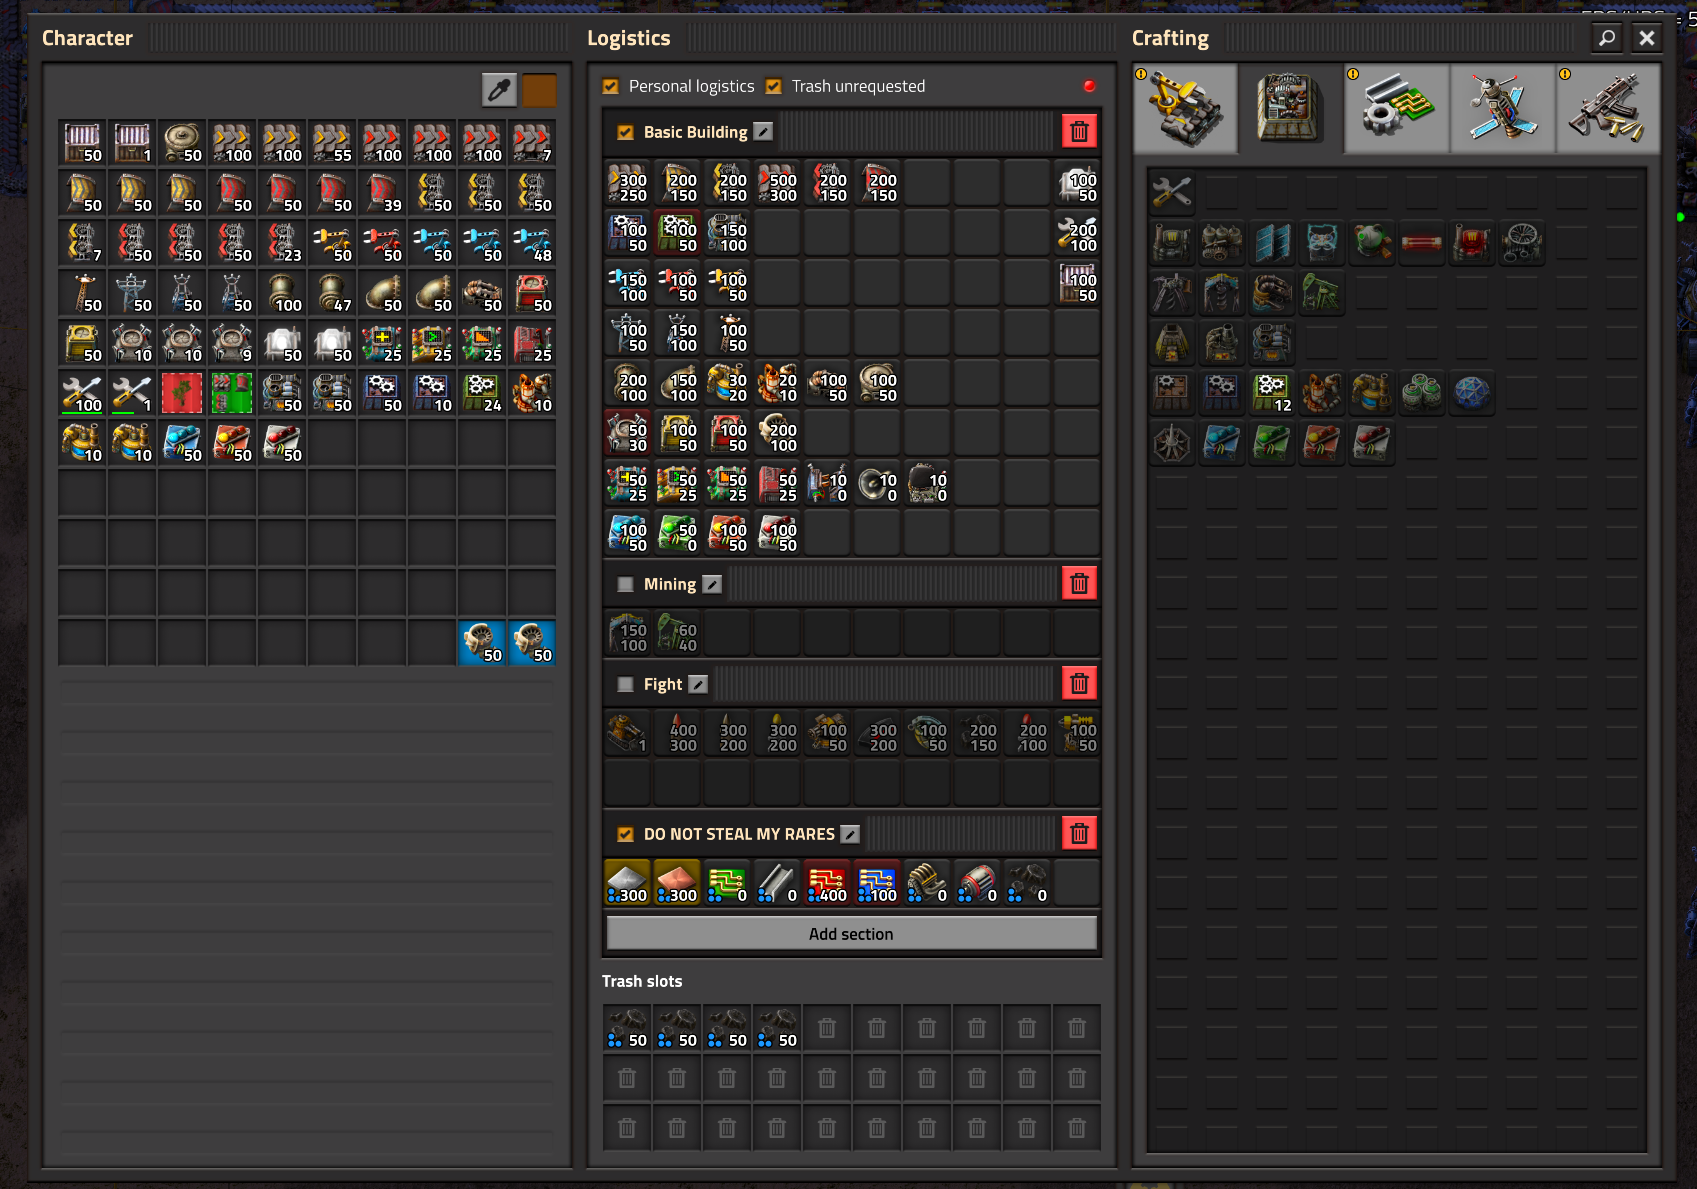Image resolution: width=1697 pixels, height=1189 pixels.
Task: Open the fast belt request 500/300
Action: coord(778,183)
